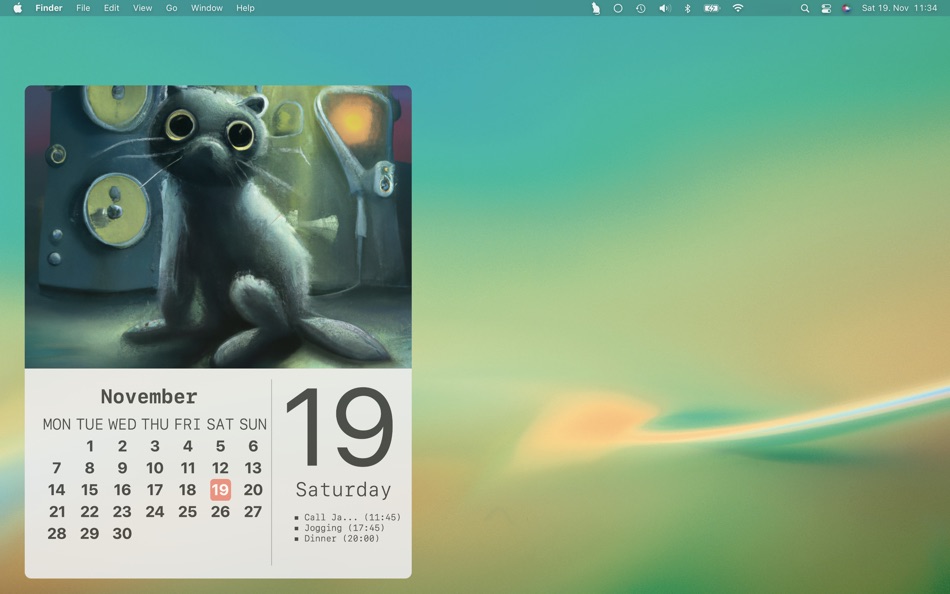Open the volume control icon
Screen dimensions: 950x594
[665, 8]
